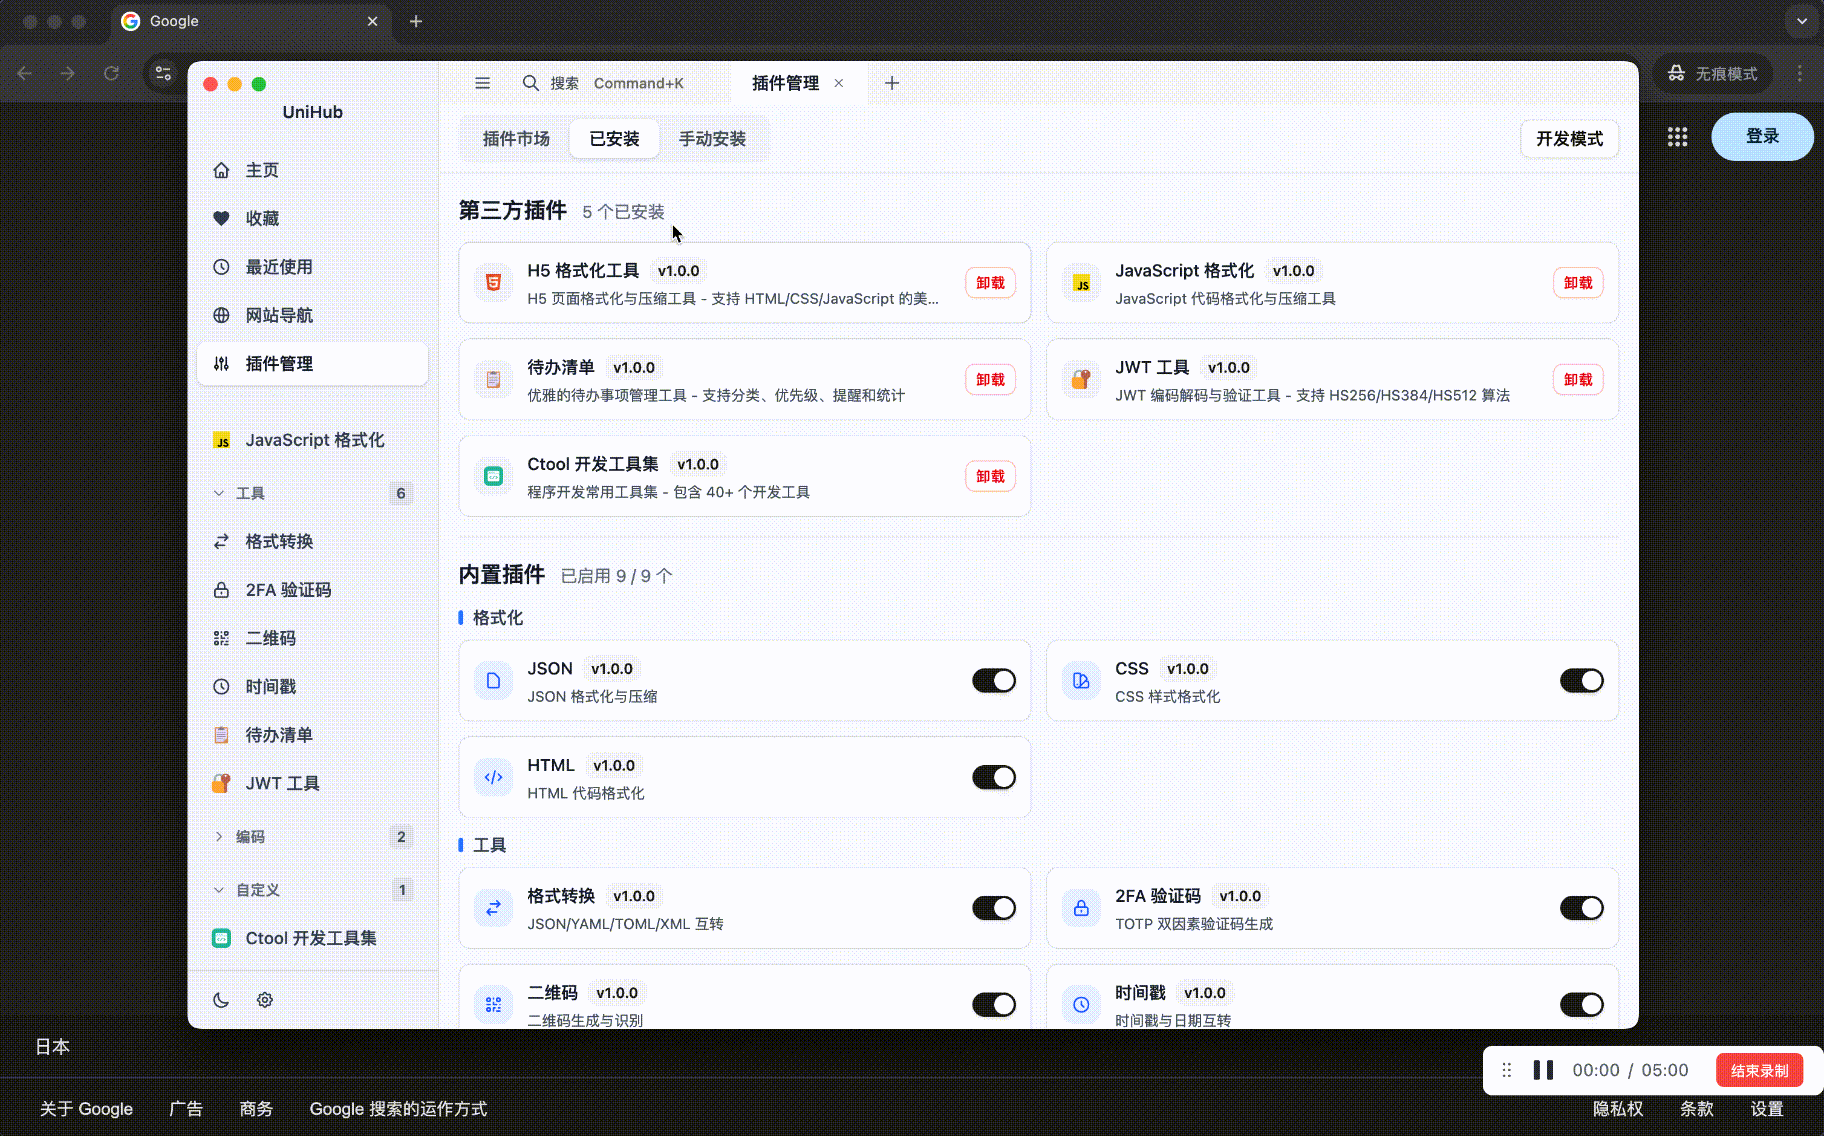This screenshot has width=1824, height=1136.
Task: Select 插件管理 sliders icon in sidebar
Action: click(x=221, y=364)
